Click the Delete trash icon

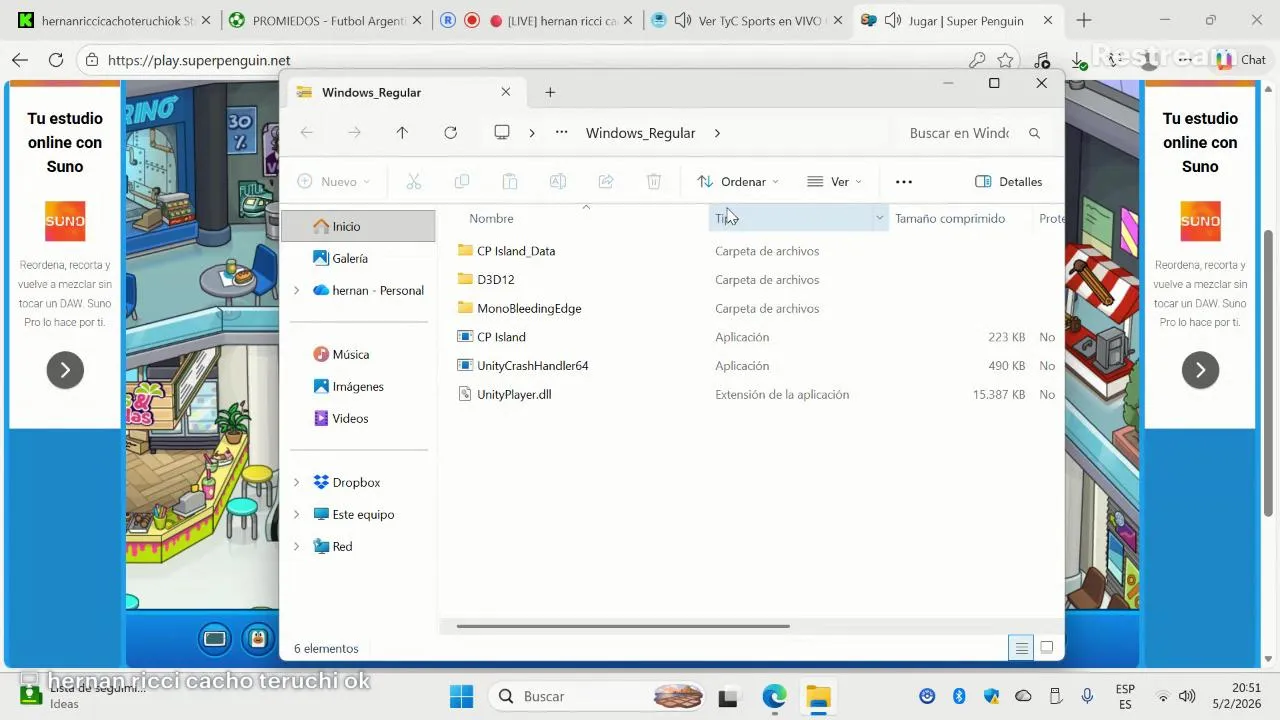[x=654, y=181]
